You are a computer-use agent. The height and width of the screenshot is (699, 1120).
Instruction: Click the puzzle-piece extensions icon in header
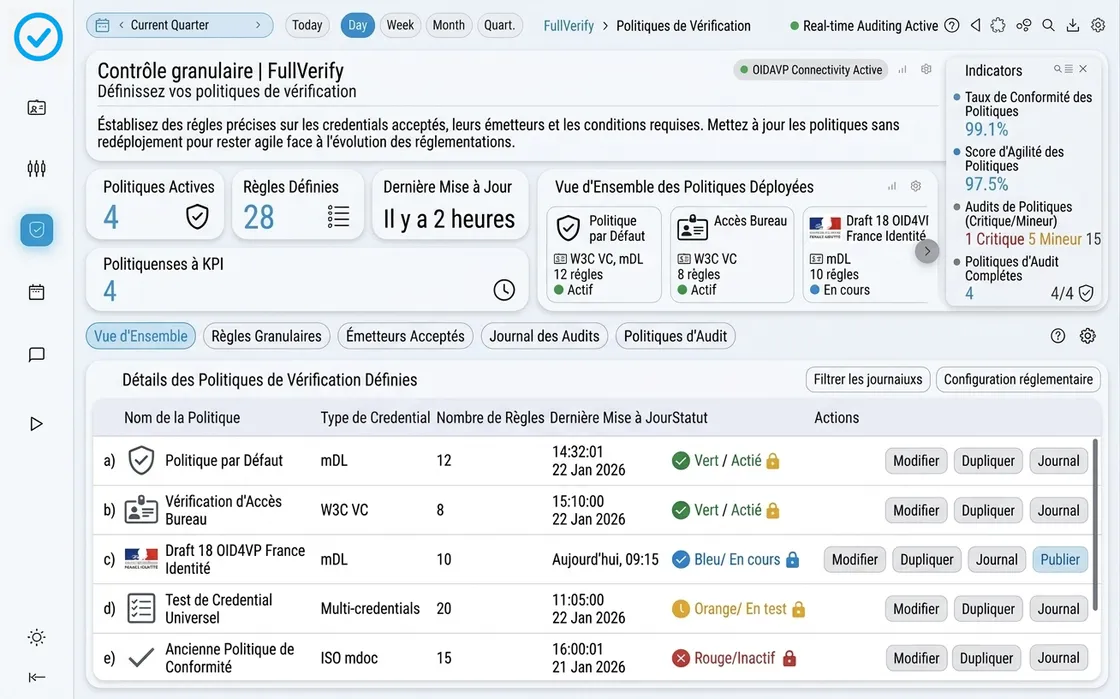pyautogui.click(x=1000, y=26)
